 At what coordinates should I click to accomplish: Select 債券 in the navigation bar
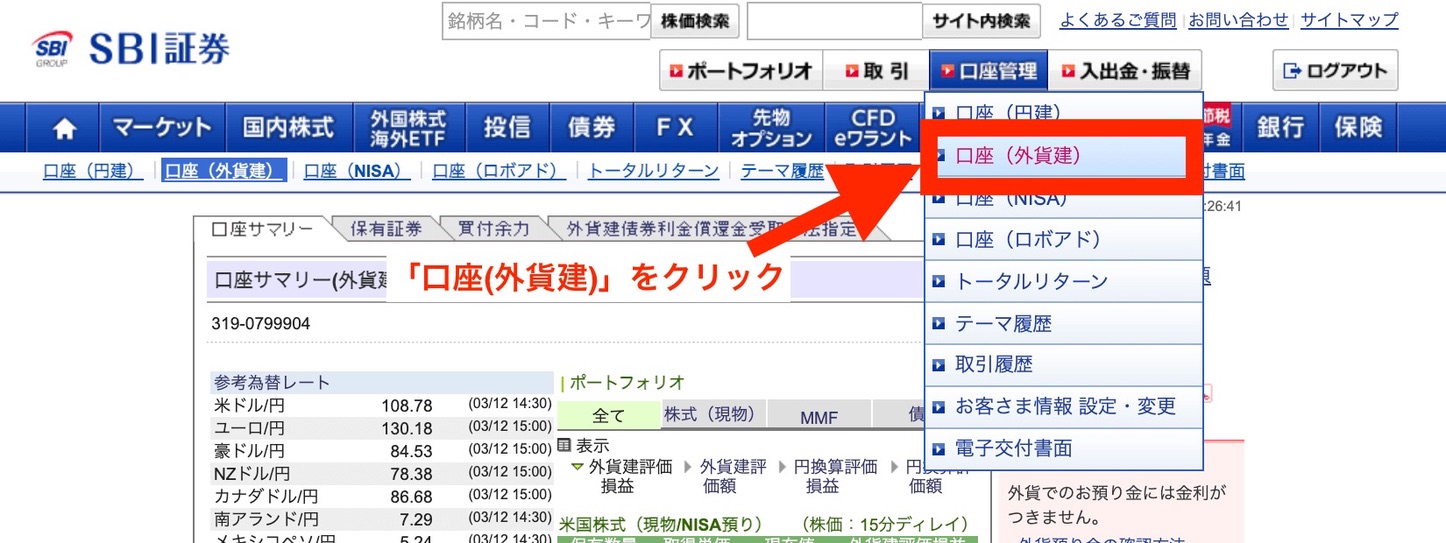pos(592,127)
